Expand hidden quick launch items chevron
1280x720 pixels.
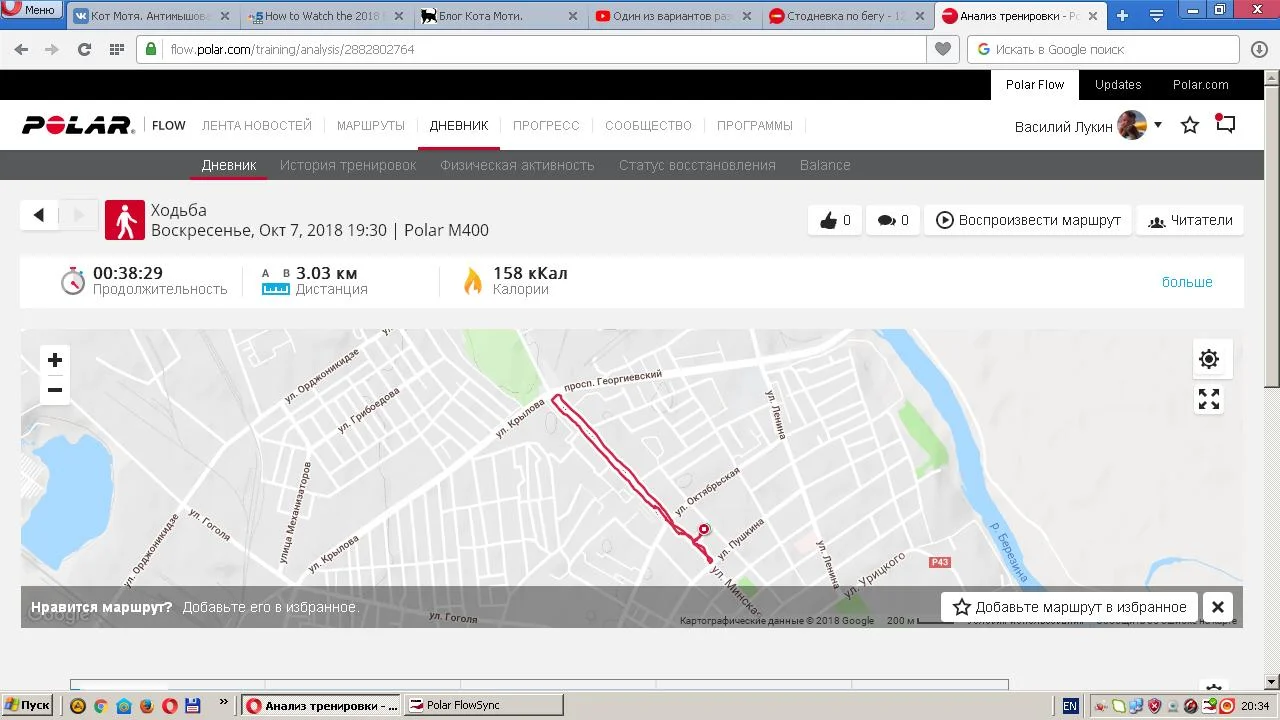click(223, 704)
